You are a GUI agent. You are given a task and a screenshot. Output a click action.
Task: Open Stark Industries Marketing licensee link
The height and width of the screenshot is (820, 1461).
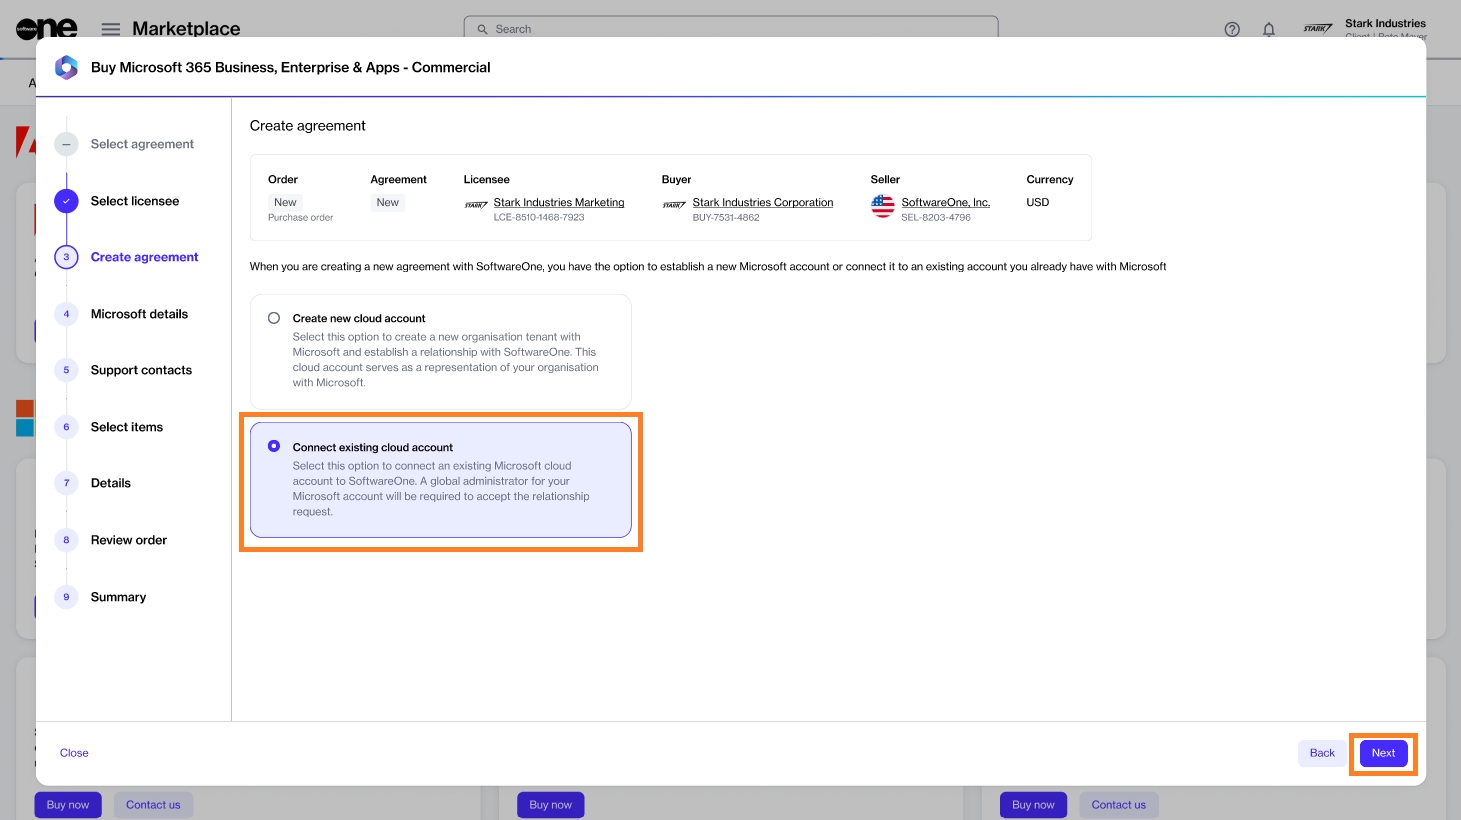coord(558,202)
